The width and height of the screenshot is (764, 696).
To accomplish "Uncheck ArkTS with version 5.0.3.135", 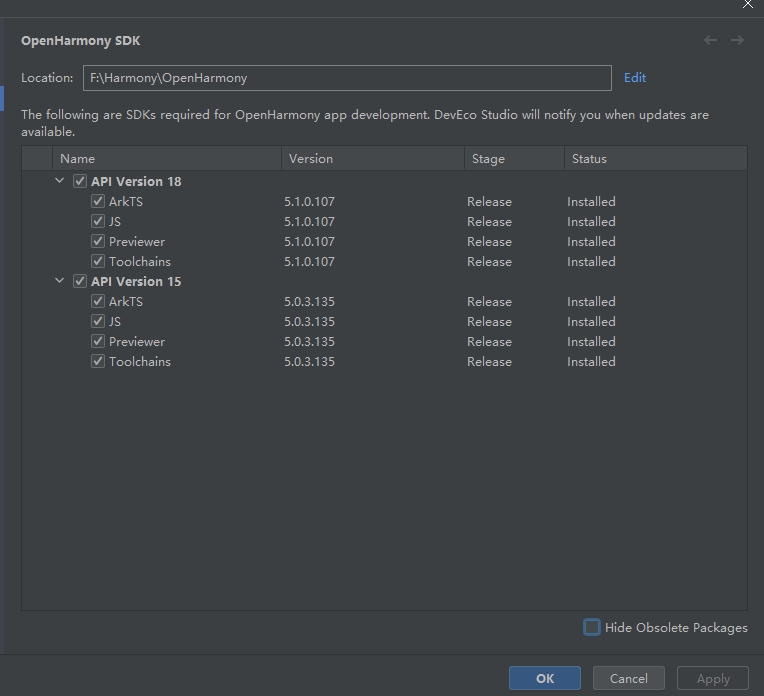I will 98,301.
